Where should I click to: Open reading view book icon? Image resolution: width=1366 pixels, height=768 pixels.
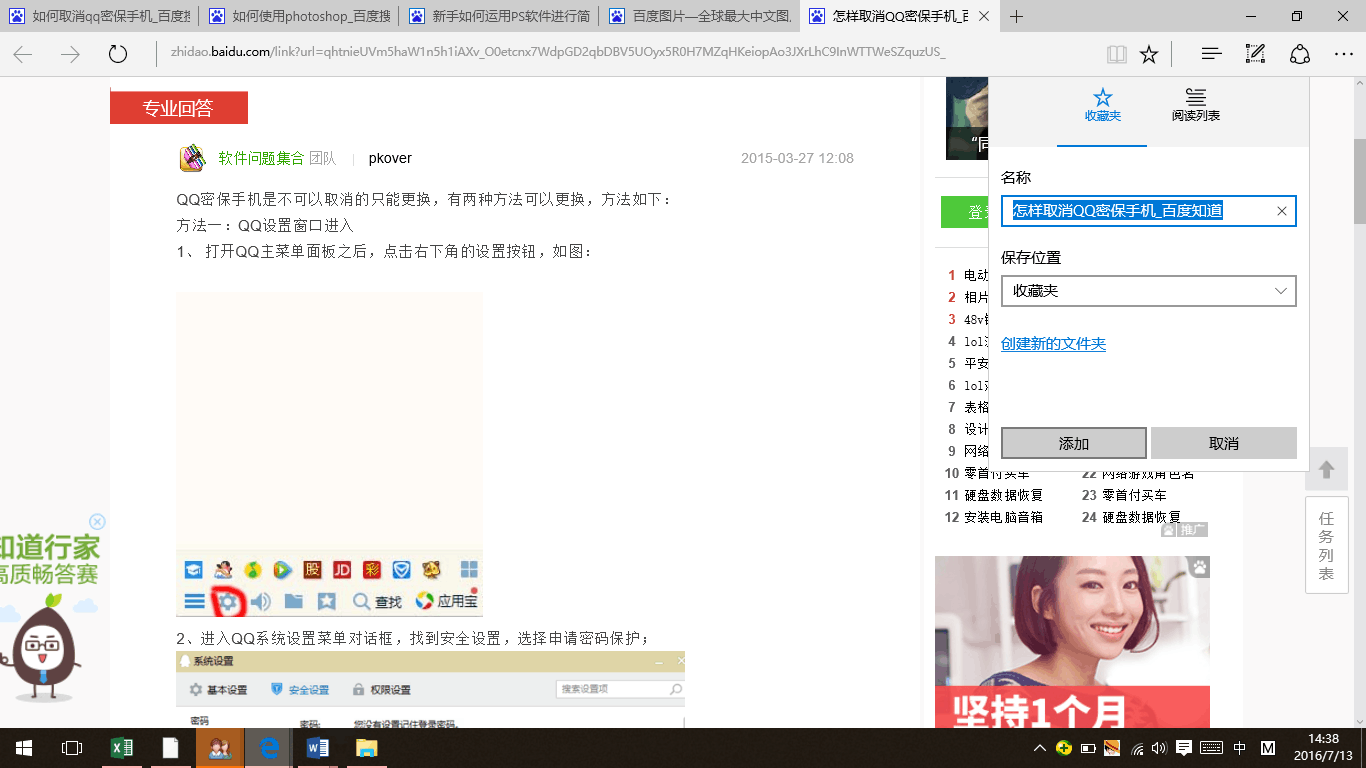point(1117,54)
